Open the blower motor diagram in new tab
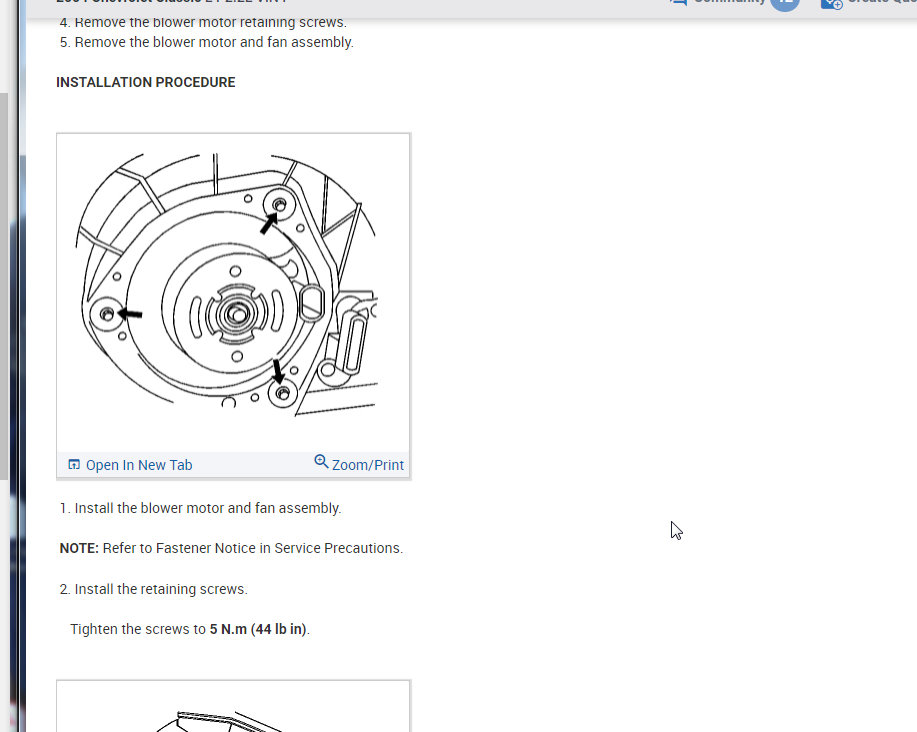Viewport: 917px width, 732px height. coord(130,465)
